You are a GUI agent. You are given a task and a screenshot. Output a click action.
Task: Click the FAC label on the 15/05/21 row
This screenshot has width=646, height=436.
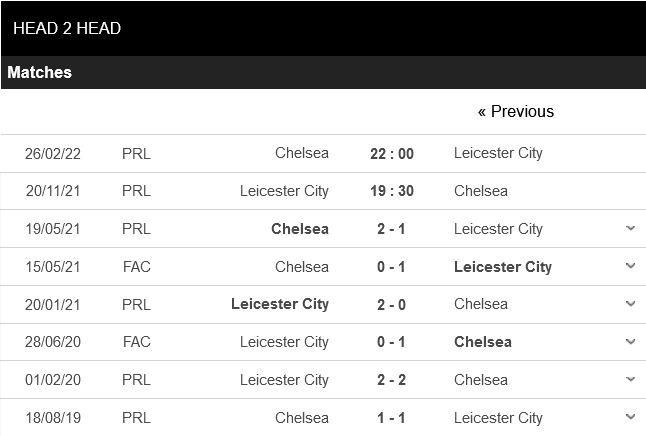coord(136,267)
